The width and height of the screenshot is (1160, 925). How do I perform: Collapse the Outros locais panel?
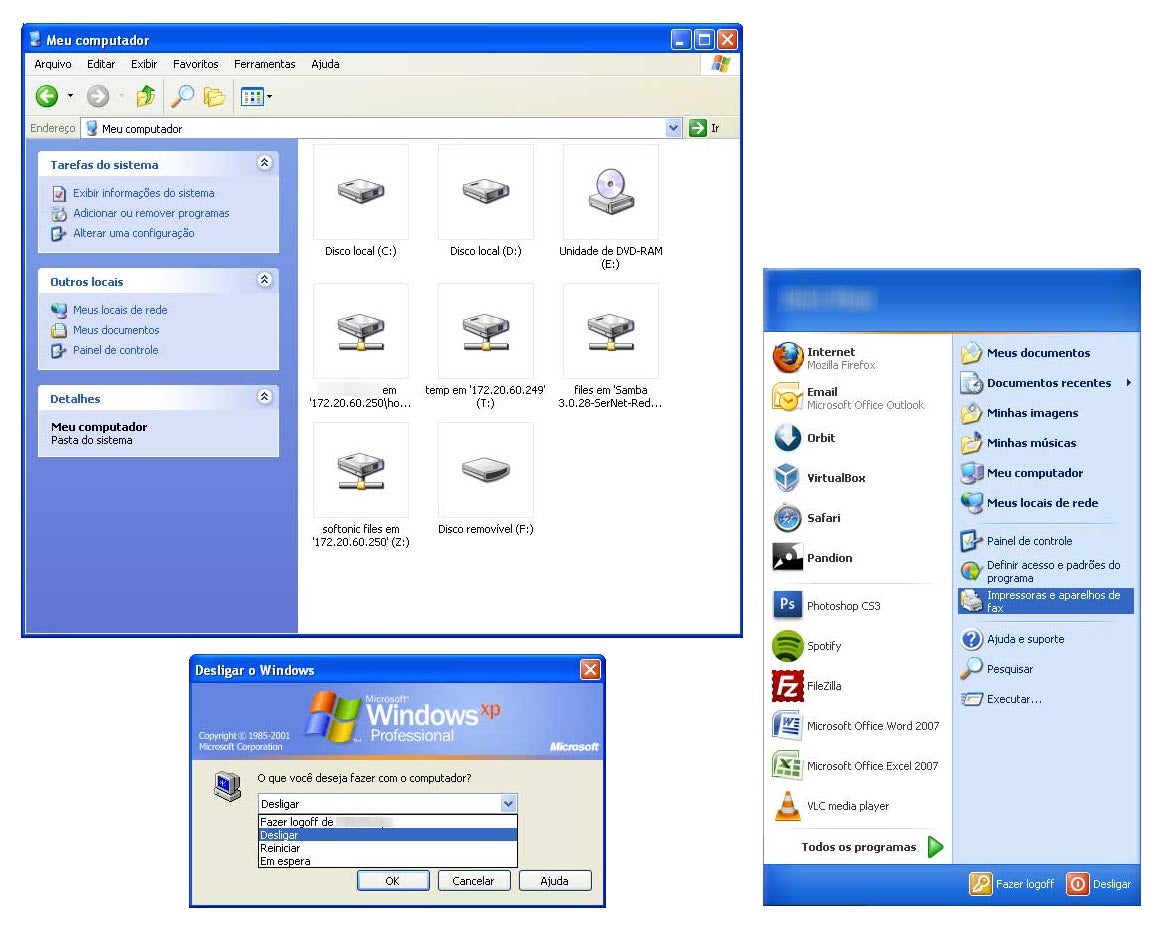coord(264,280)
